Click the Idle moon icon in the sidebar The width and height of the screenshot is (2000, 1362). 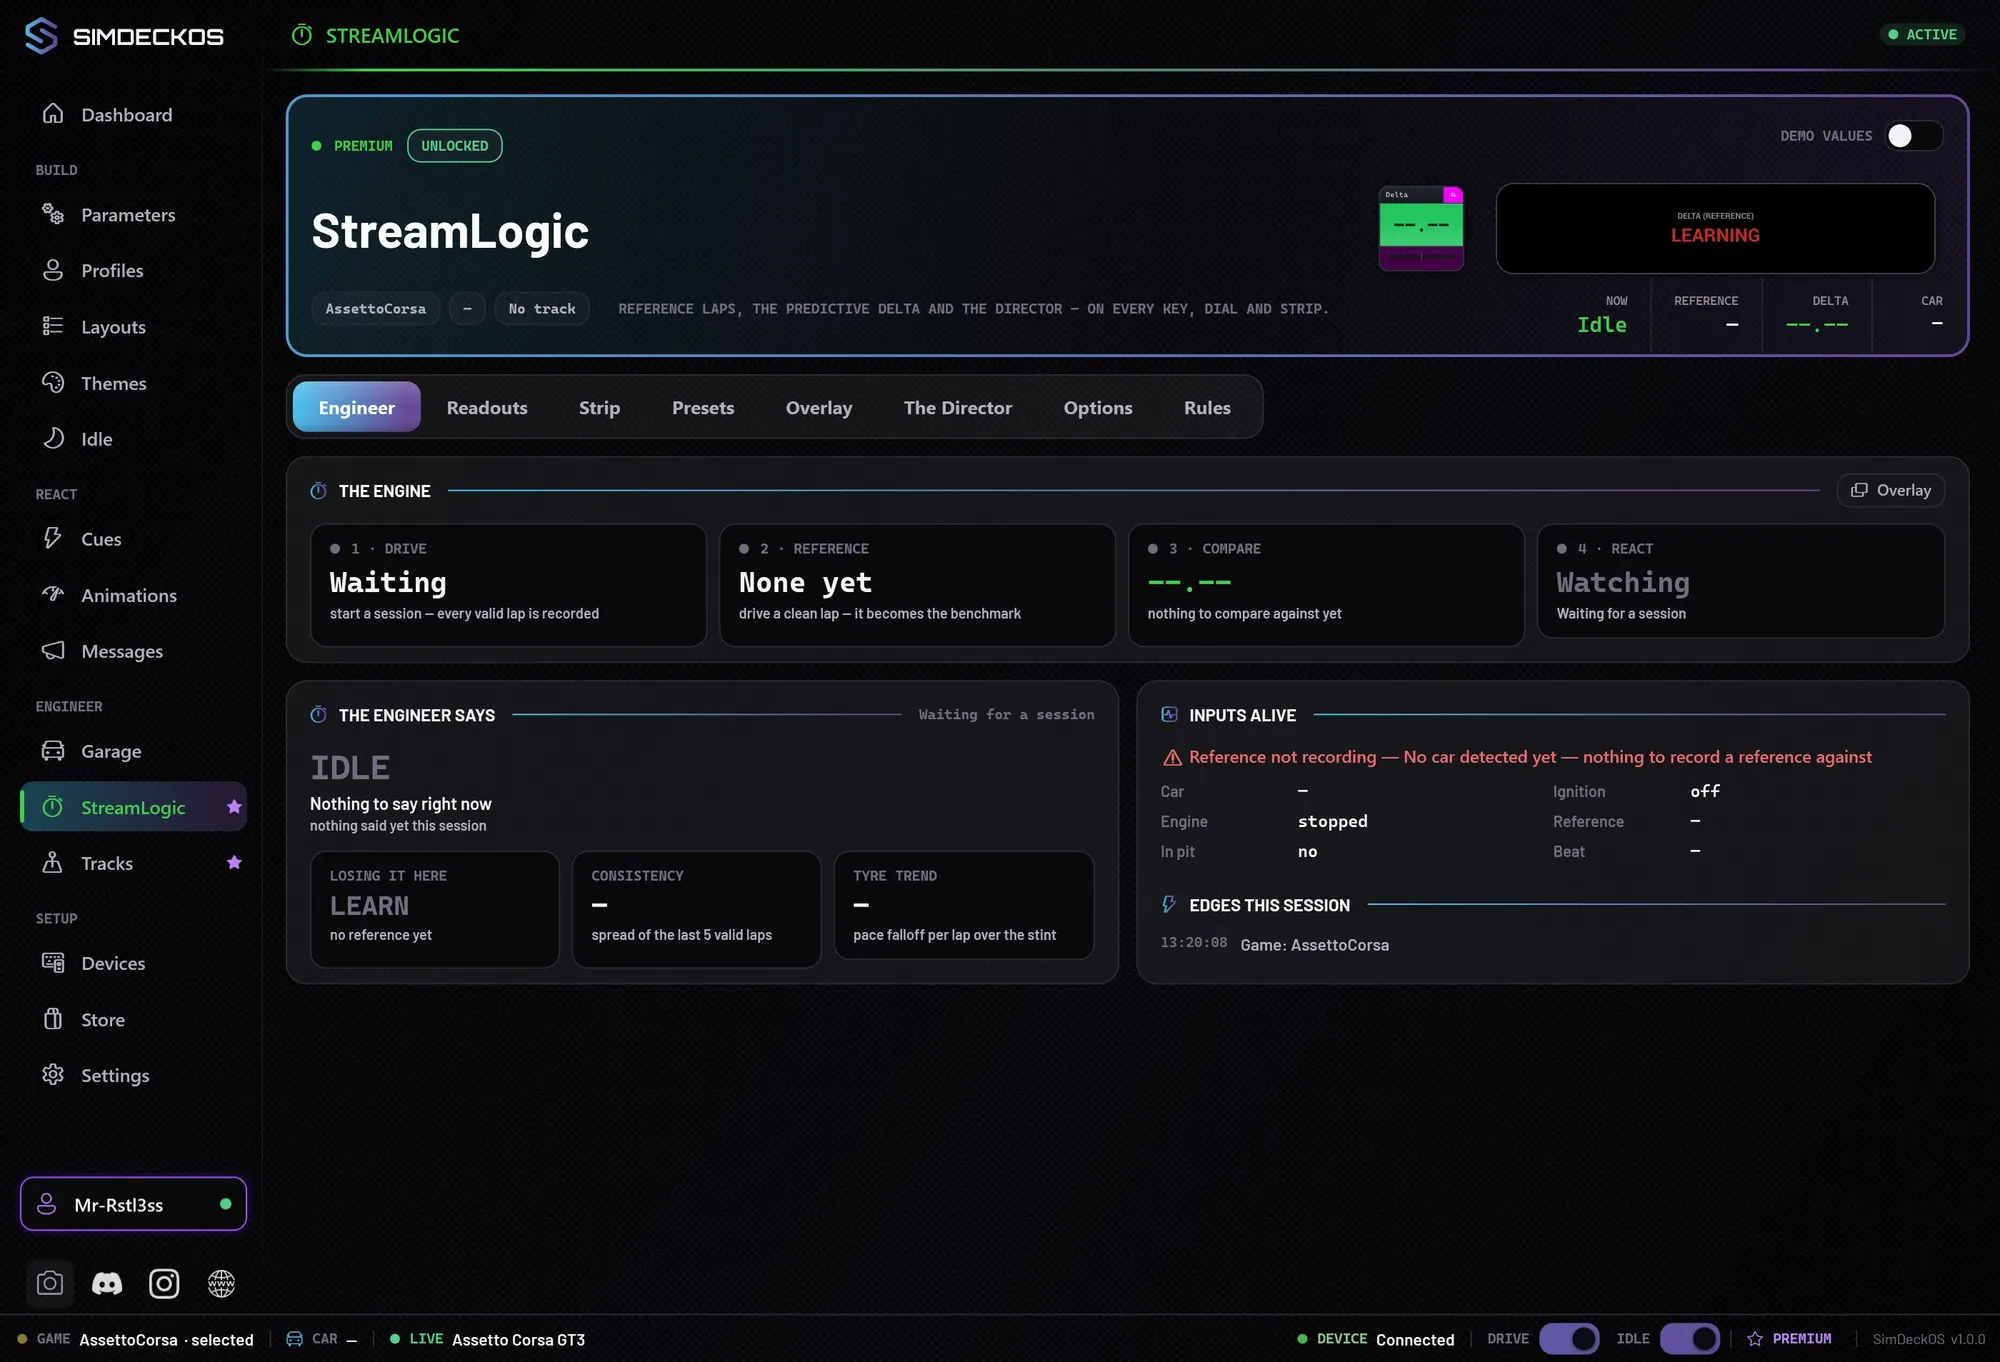coord(53,438)
